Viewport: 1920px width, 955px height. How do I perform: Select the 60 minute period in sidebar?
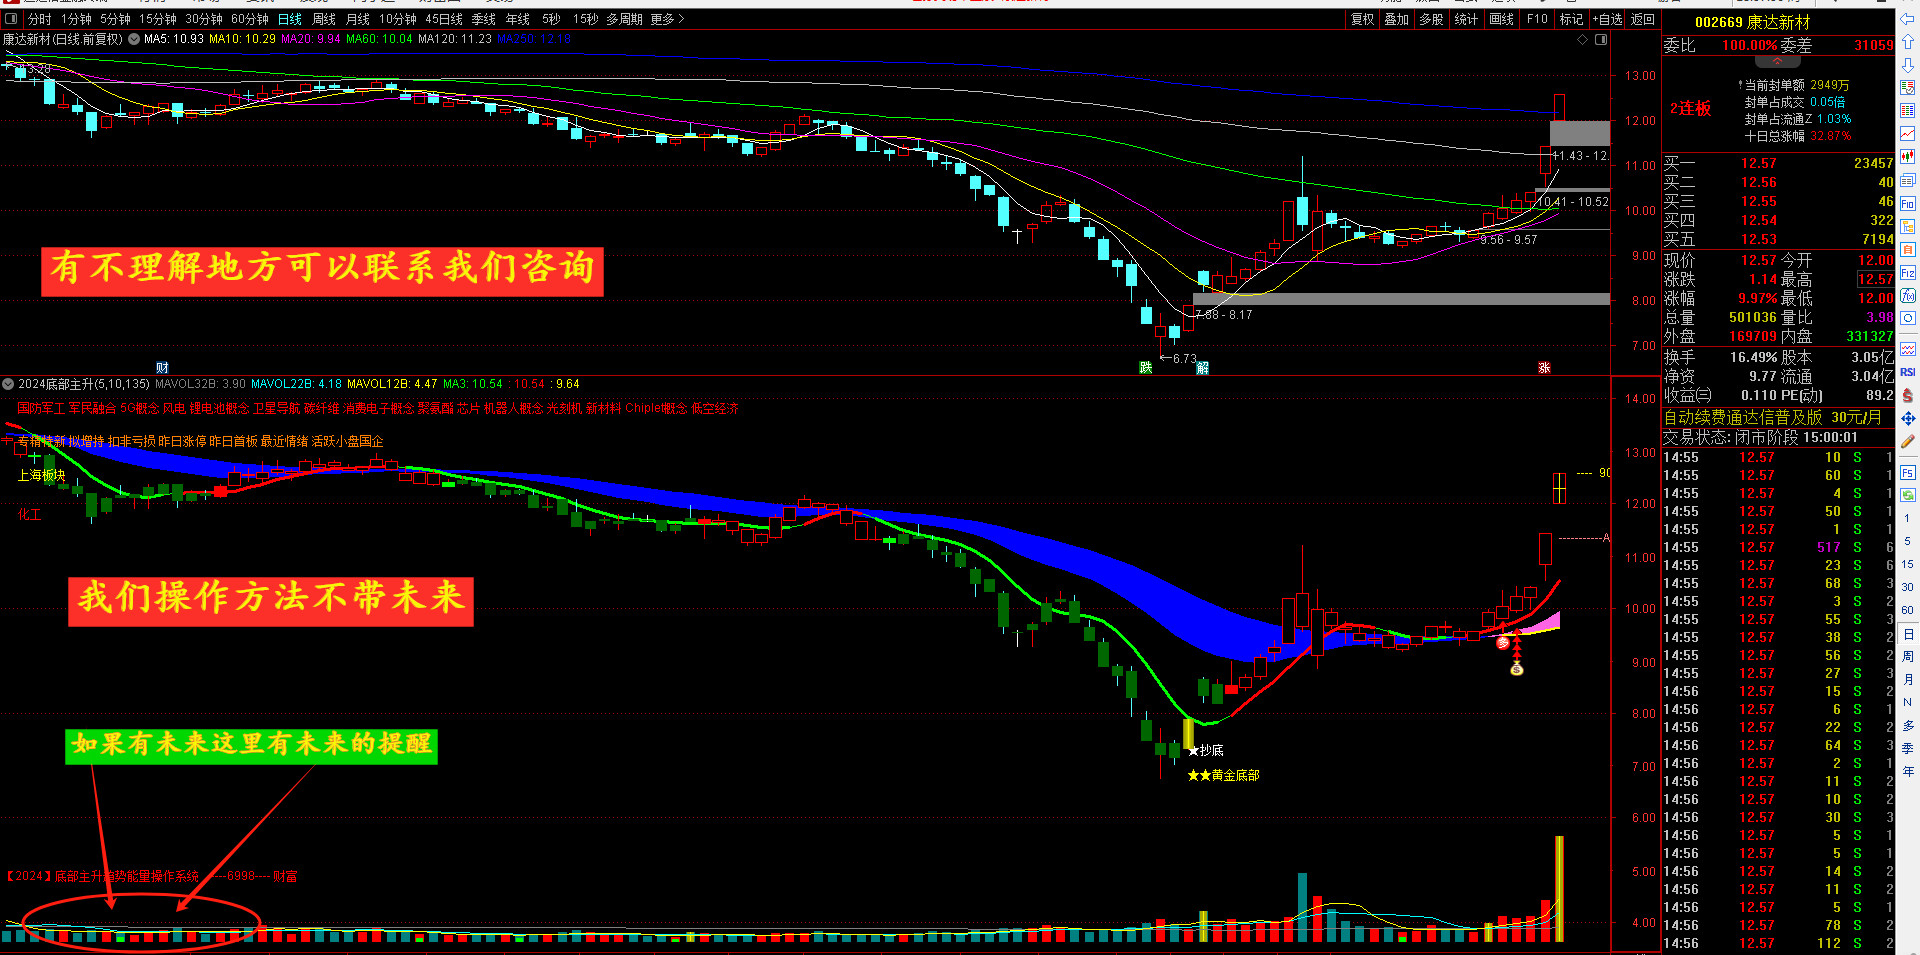1907,610
